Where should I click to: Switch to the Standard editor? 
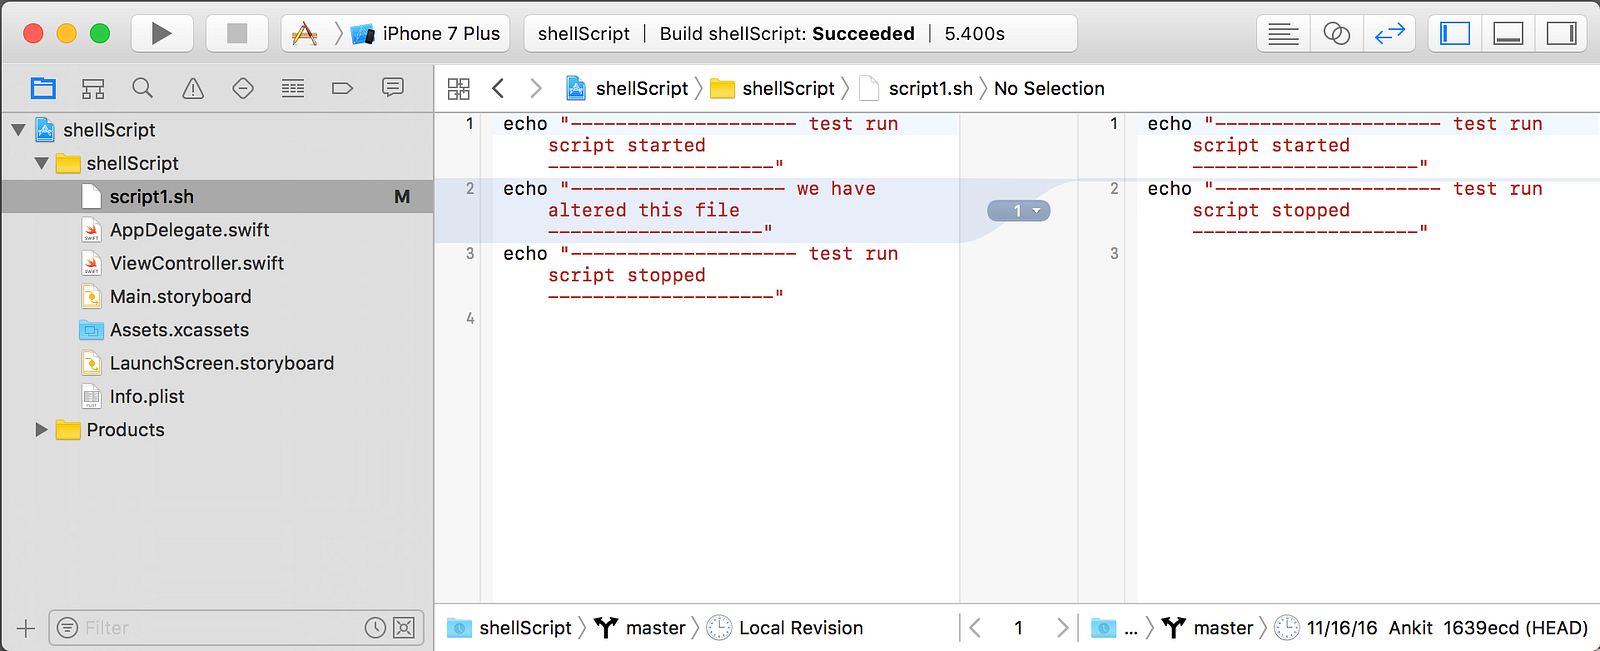pyautogui.click(x=1283, y=33)
